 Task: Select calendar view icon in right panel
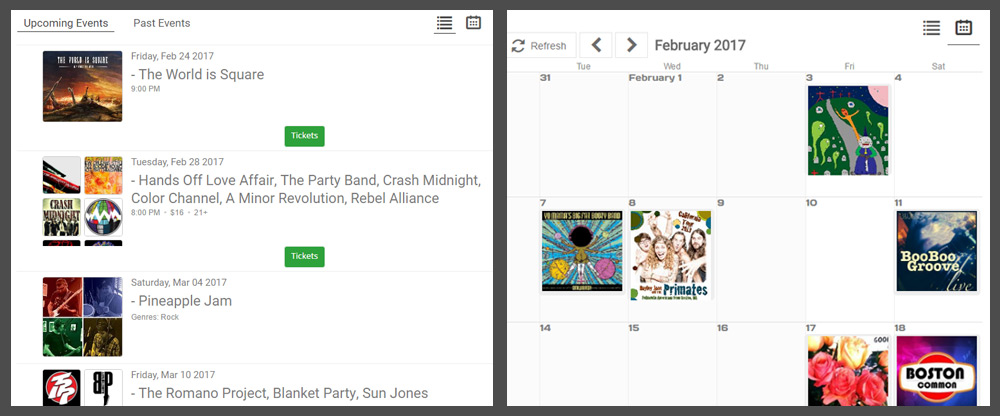[x=963, y=28]
